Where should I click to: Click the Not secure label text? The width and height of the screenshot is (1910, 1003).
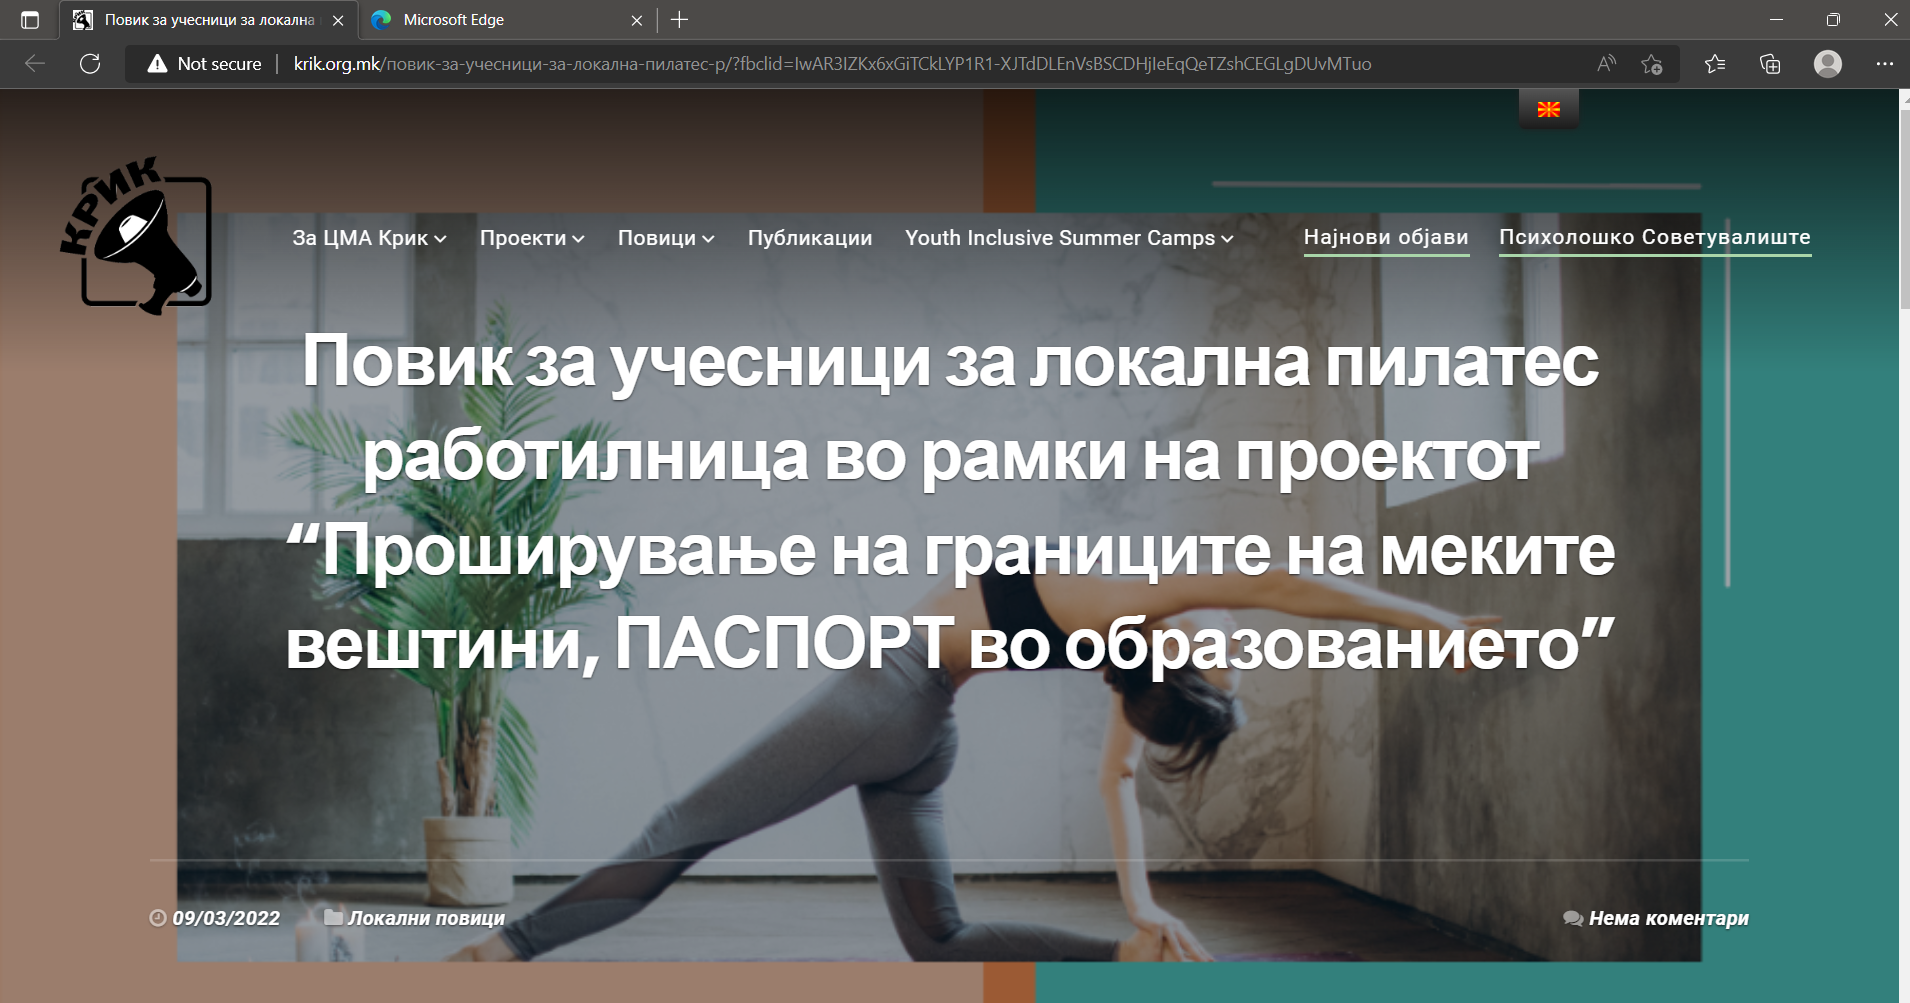tap(219, 64)
